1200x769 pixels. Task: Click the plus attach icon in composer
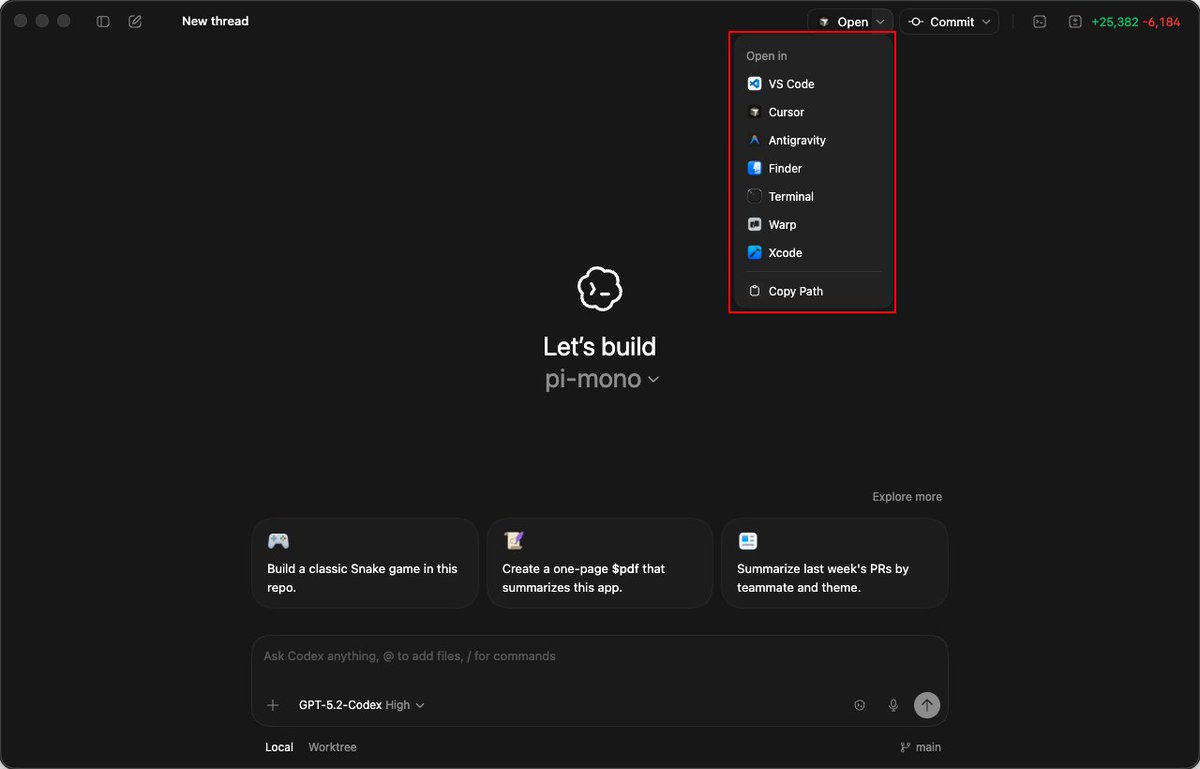click(273, 705)
